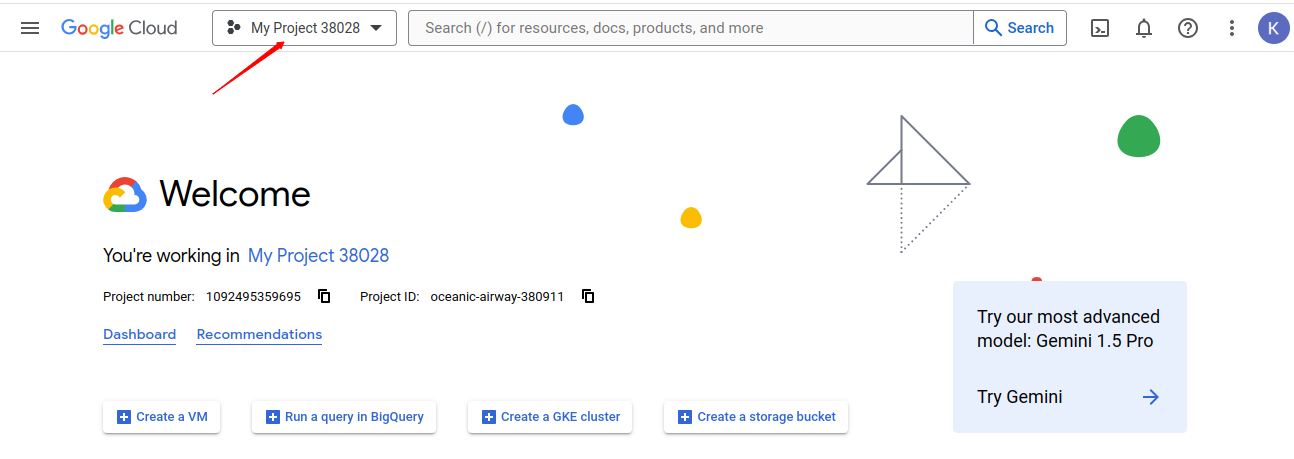This screenshot has height=459, width=1294.
Task: Click Create a storage bucket
Action: (x=756, y=417)
